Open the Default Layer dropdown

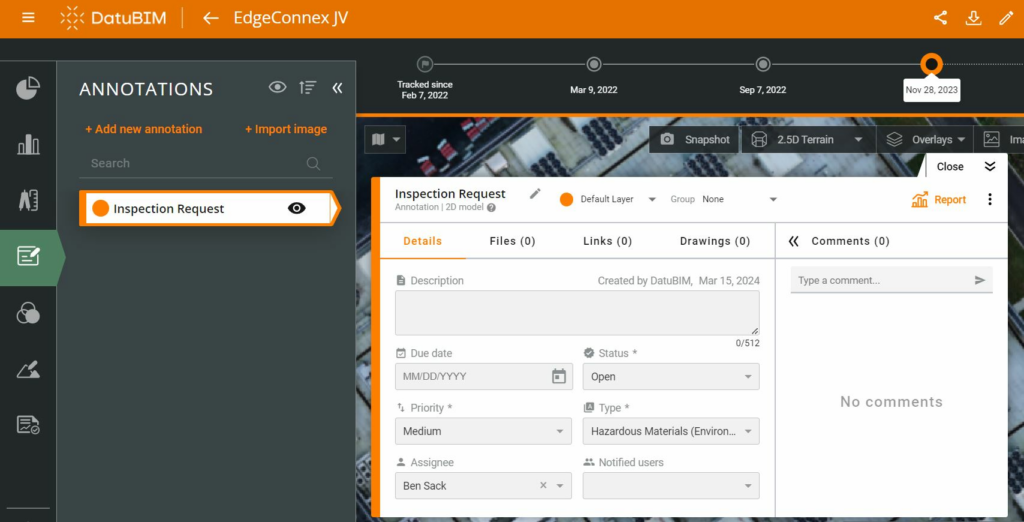(617, 199)
